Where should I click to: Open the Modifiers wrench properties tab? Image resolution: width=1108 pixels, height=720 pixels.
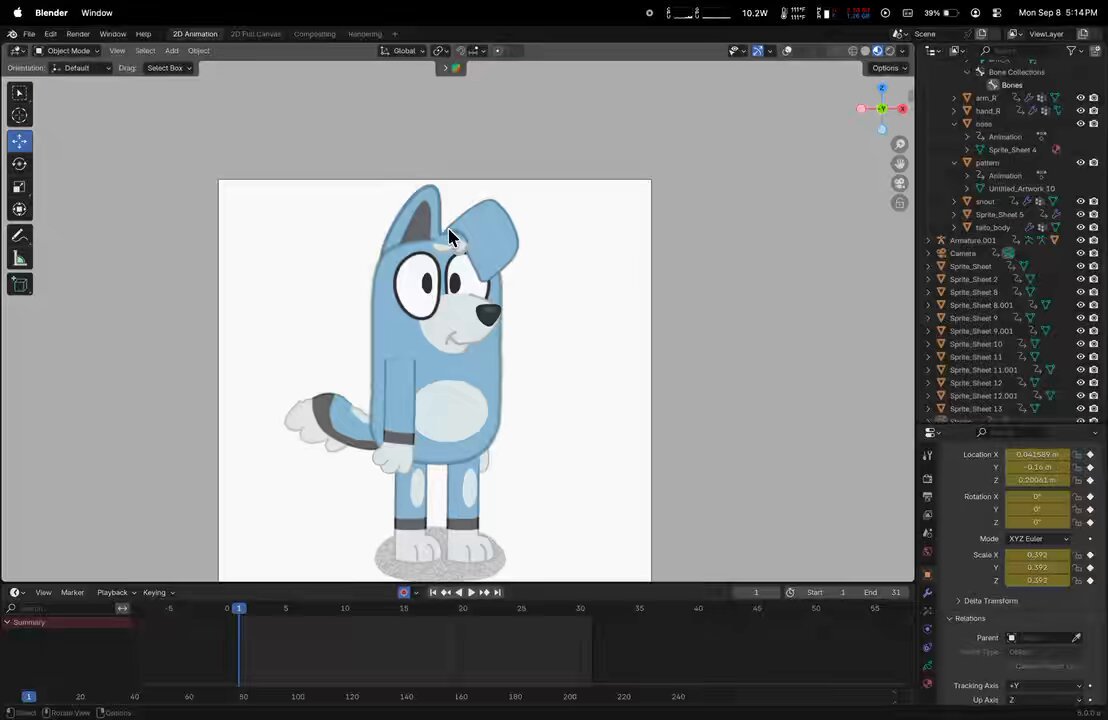point(928,593)
